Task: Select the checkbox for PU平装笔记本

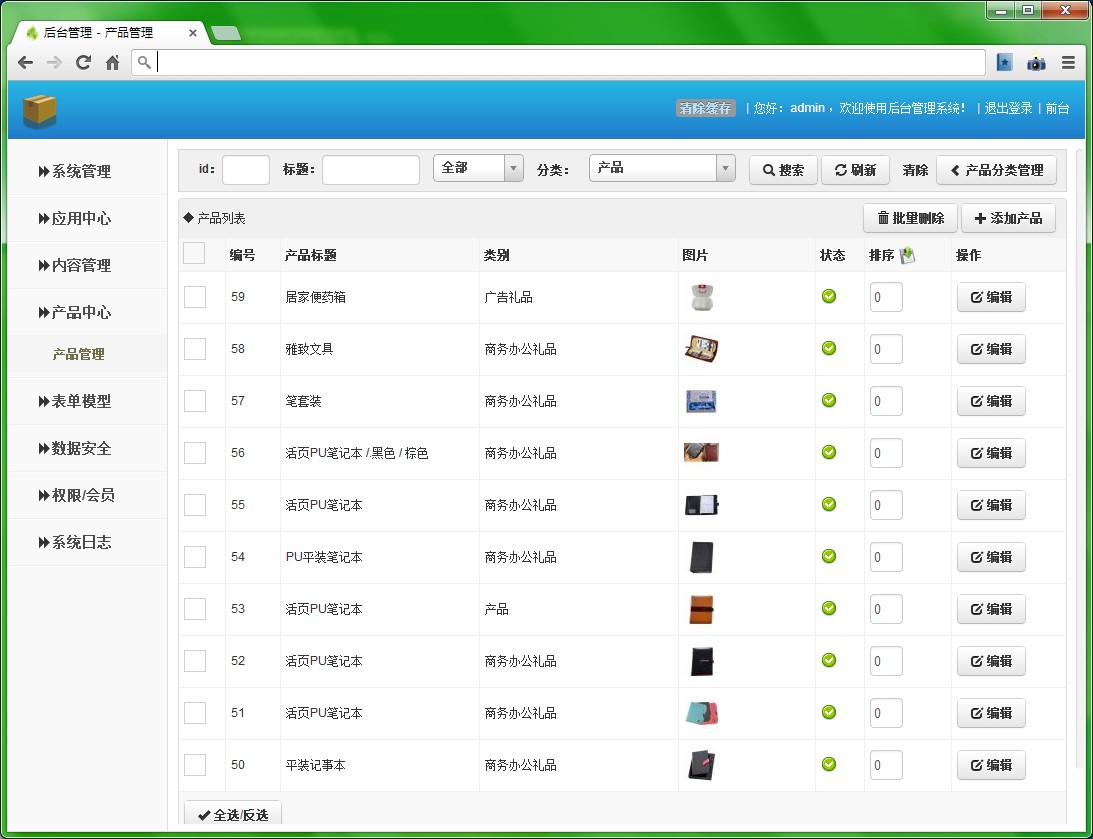Action: [194, 557]
